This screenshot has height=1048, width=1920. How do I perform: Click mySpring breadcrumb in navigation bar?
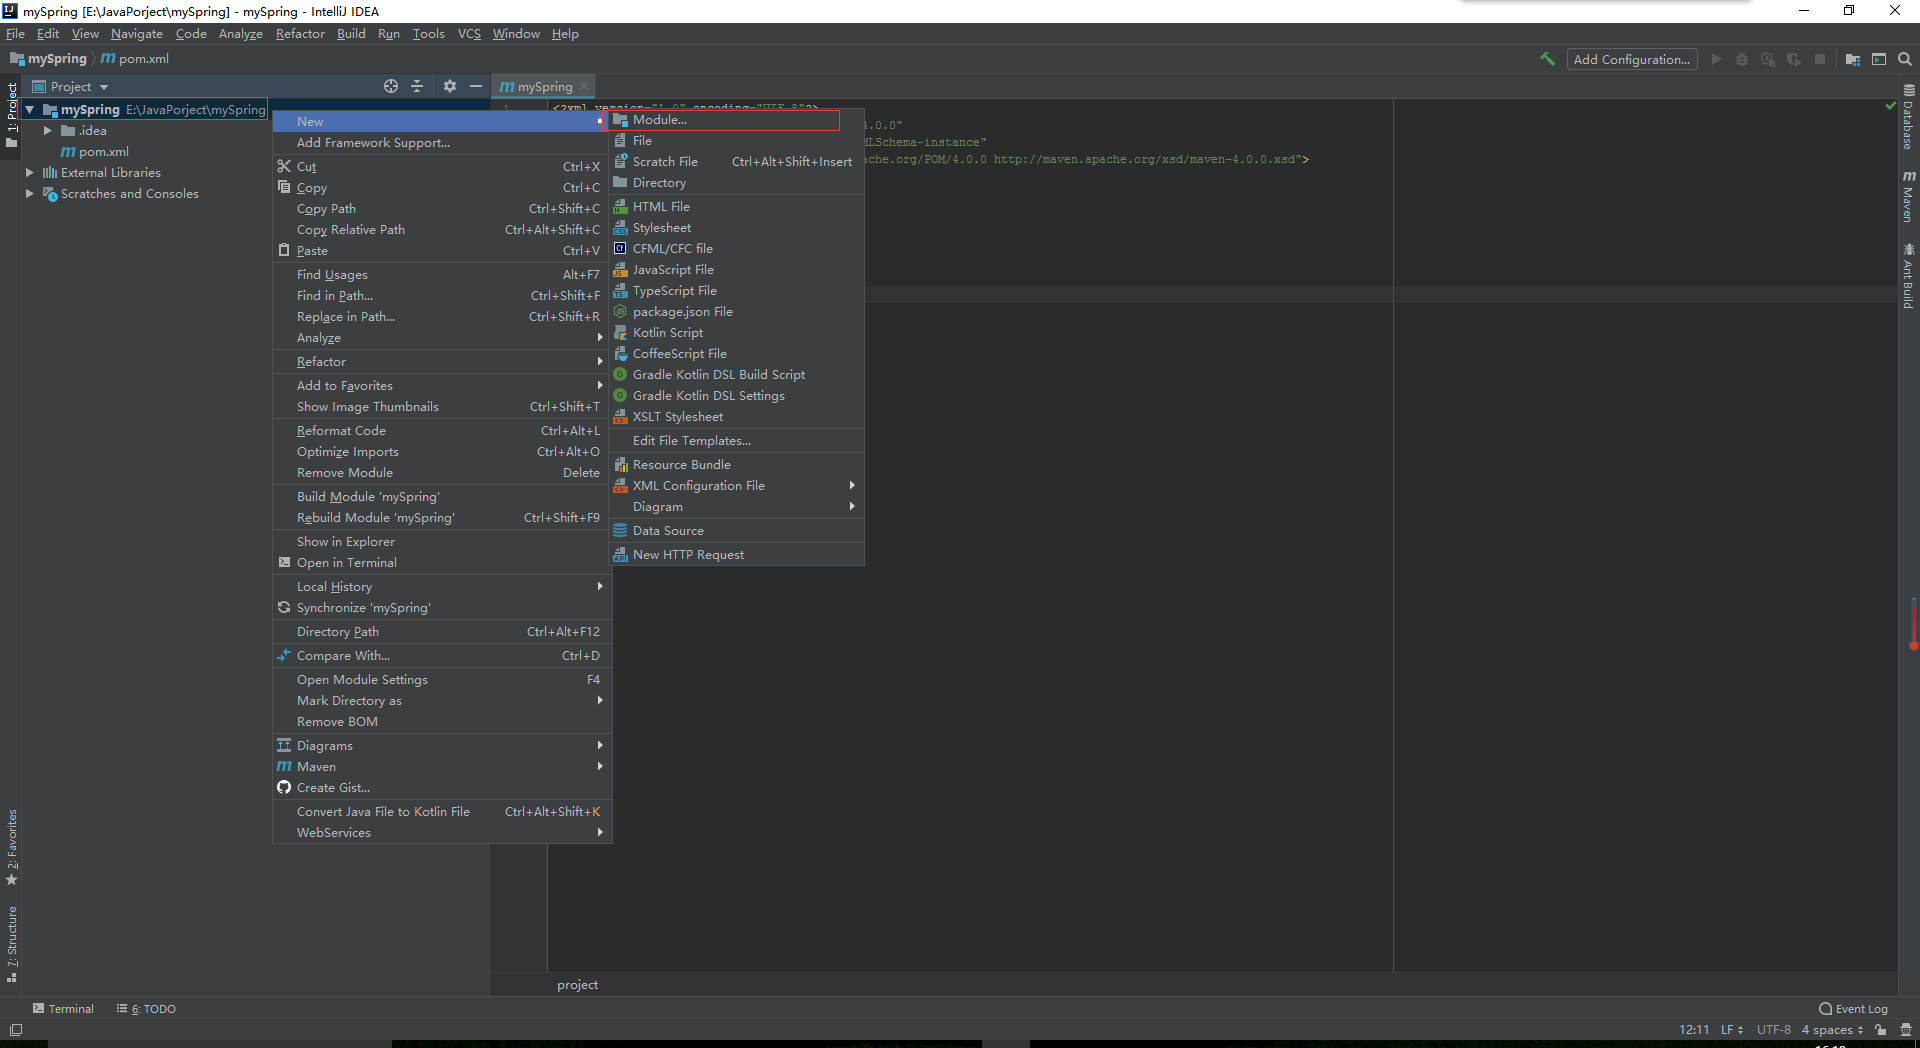(x=49, y=59)
